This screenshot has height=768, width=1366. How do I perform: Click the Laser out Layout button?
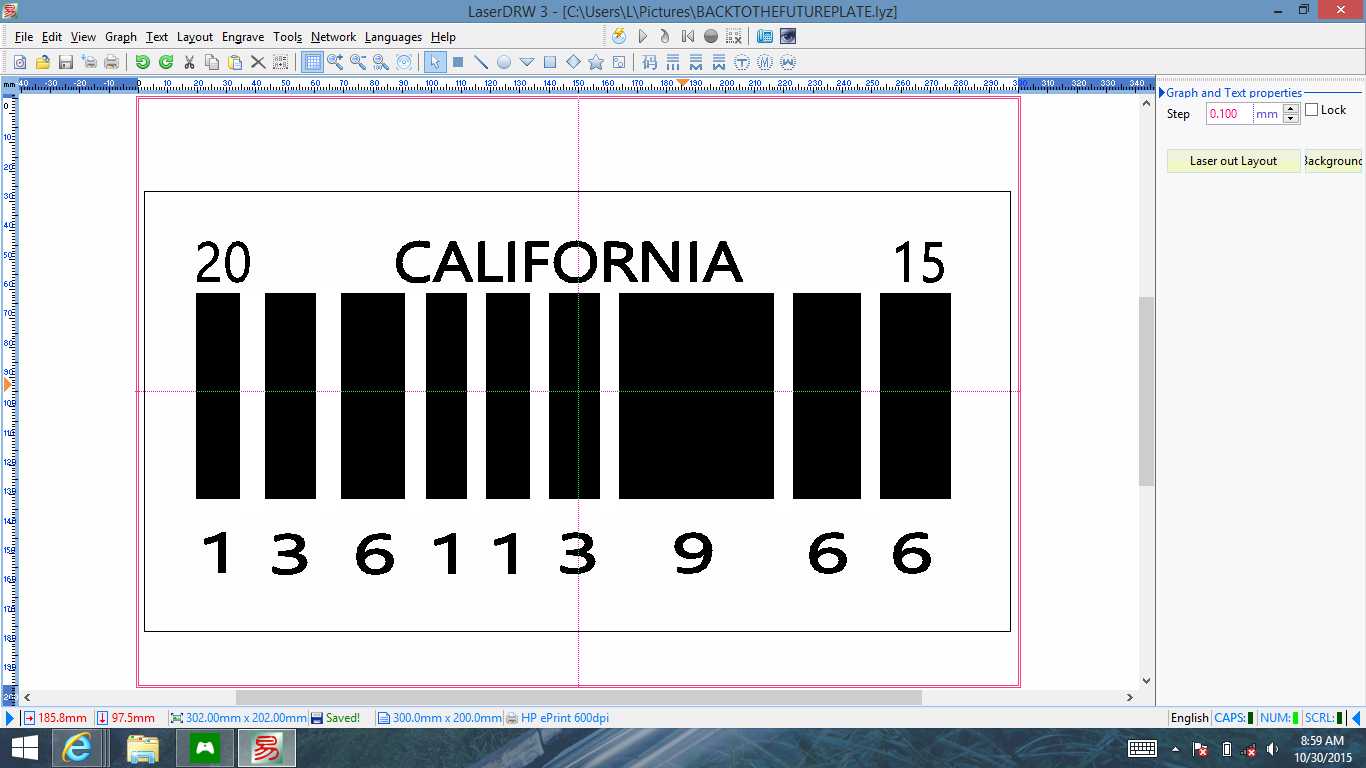[x=1234, y=161]
